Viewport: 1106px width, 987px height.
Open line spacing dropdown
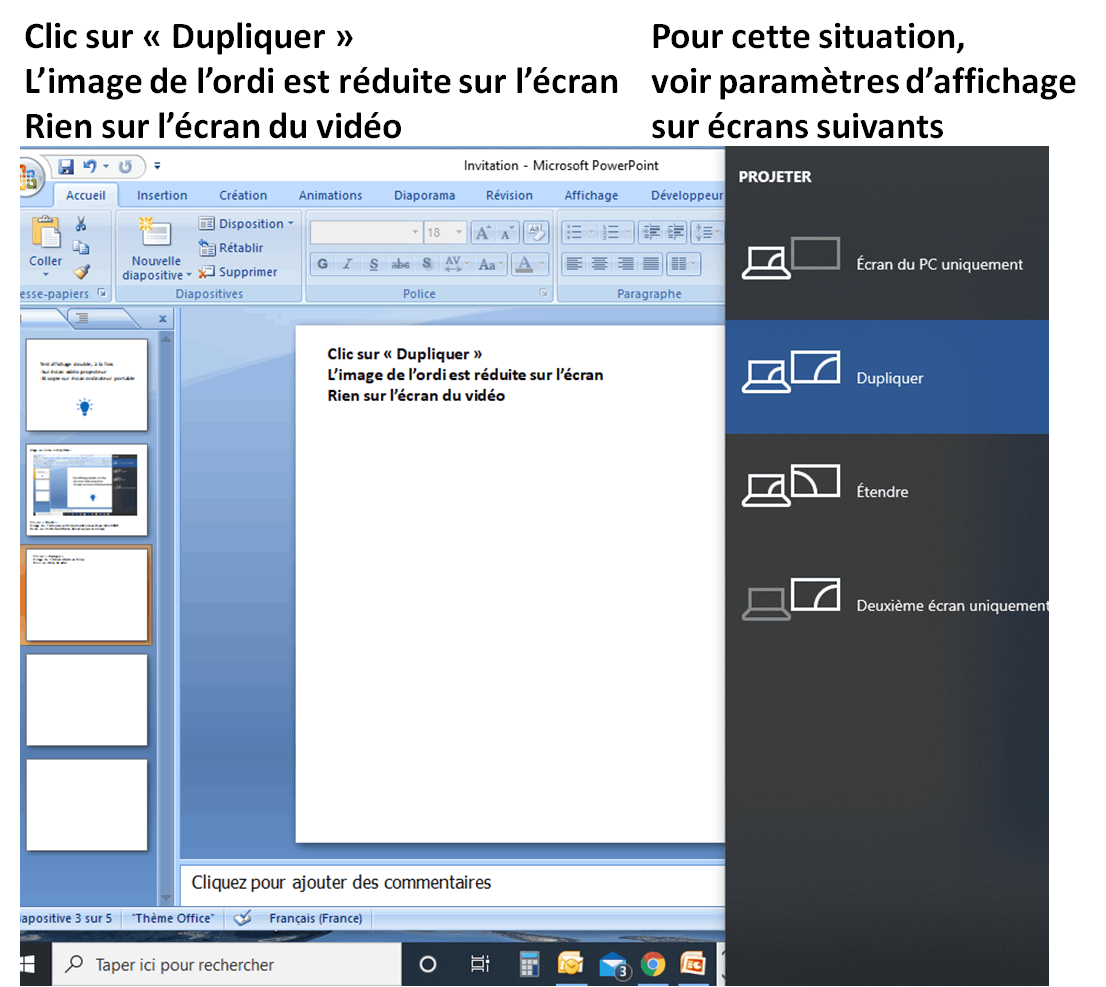[x=707, y=232]
